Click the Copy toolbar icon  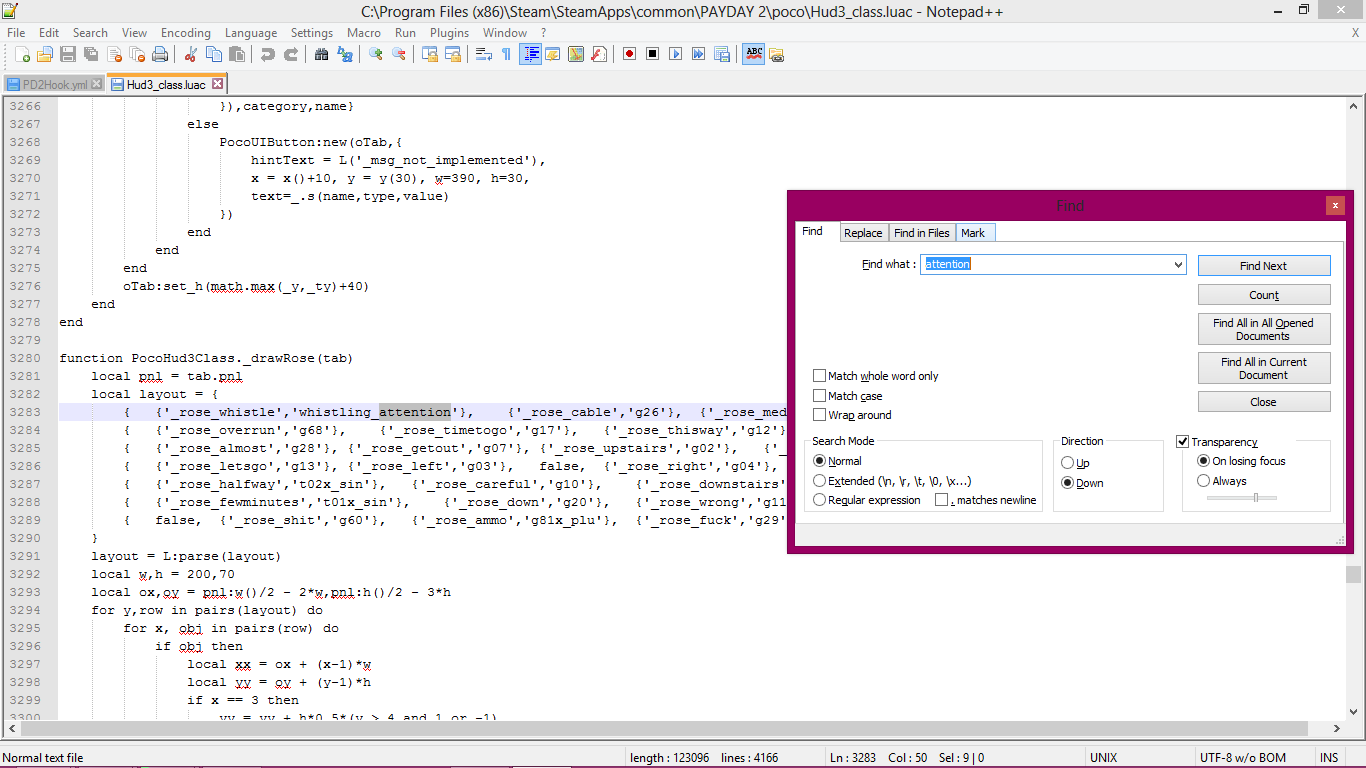214,54
